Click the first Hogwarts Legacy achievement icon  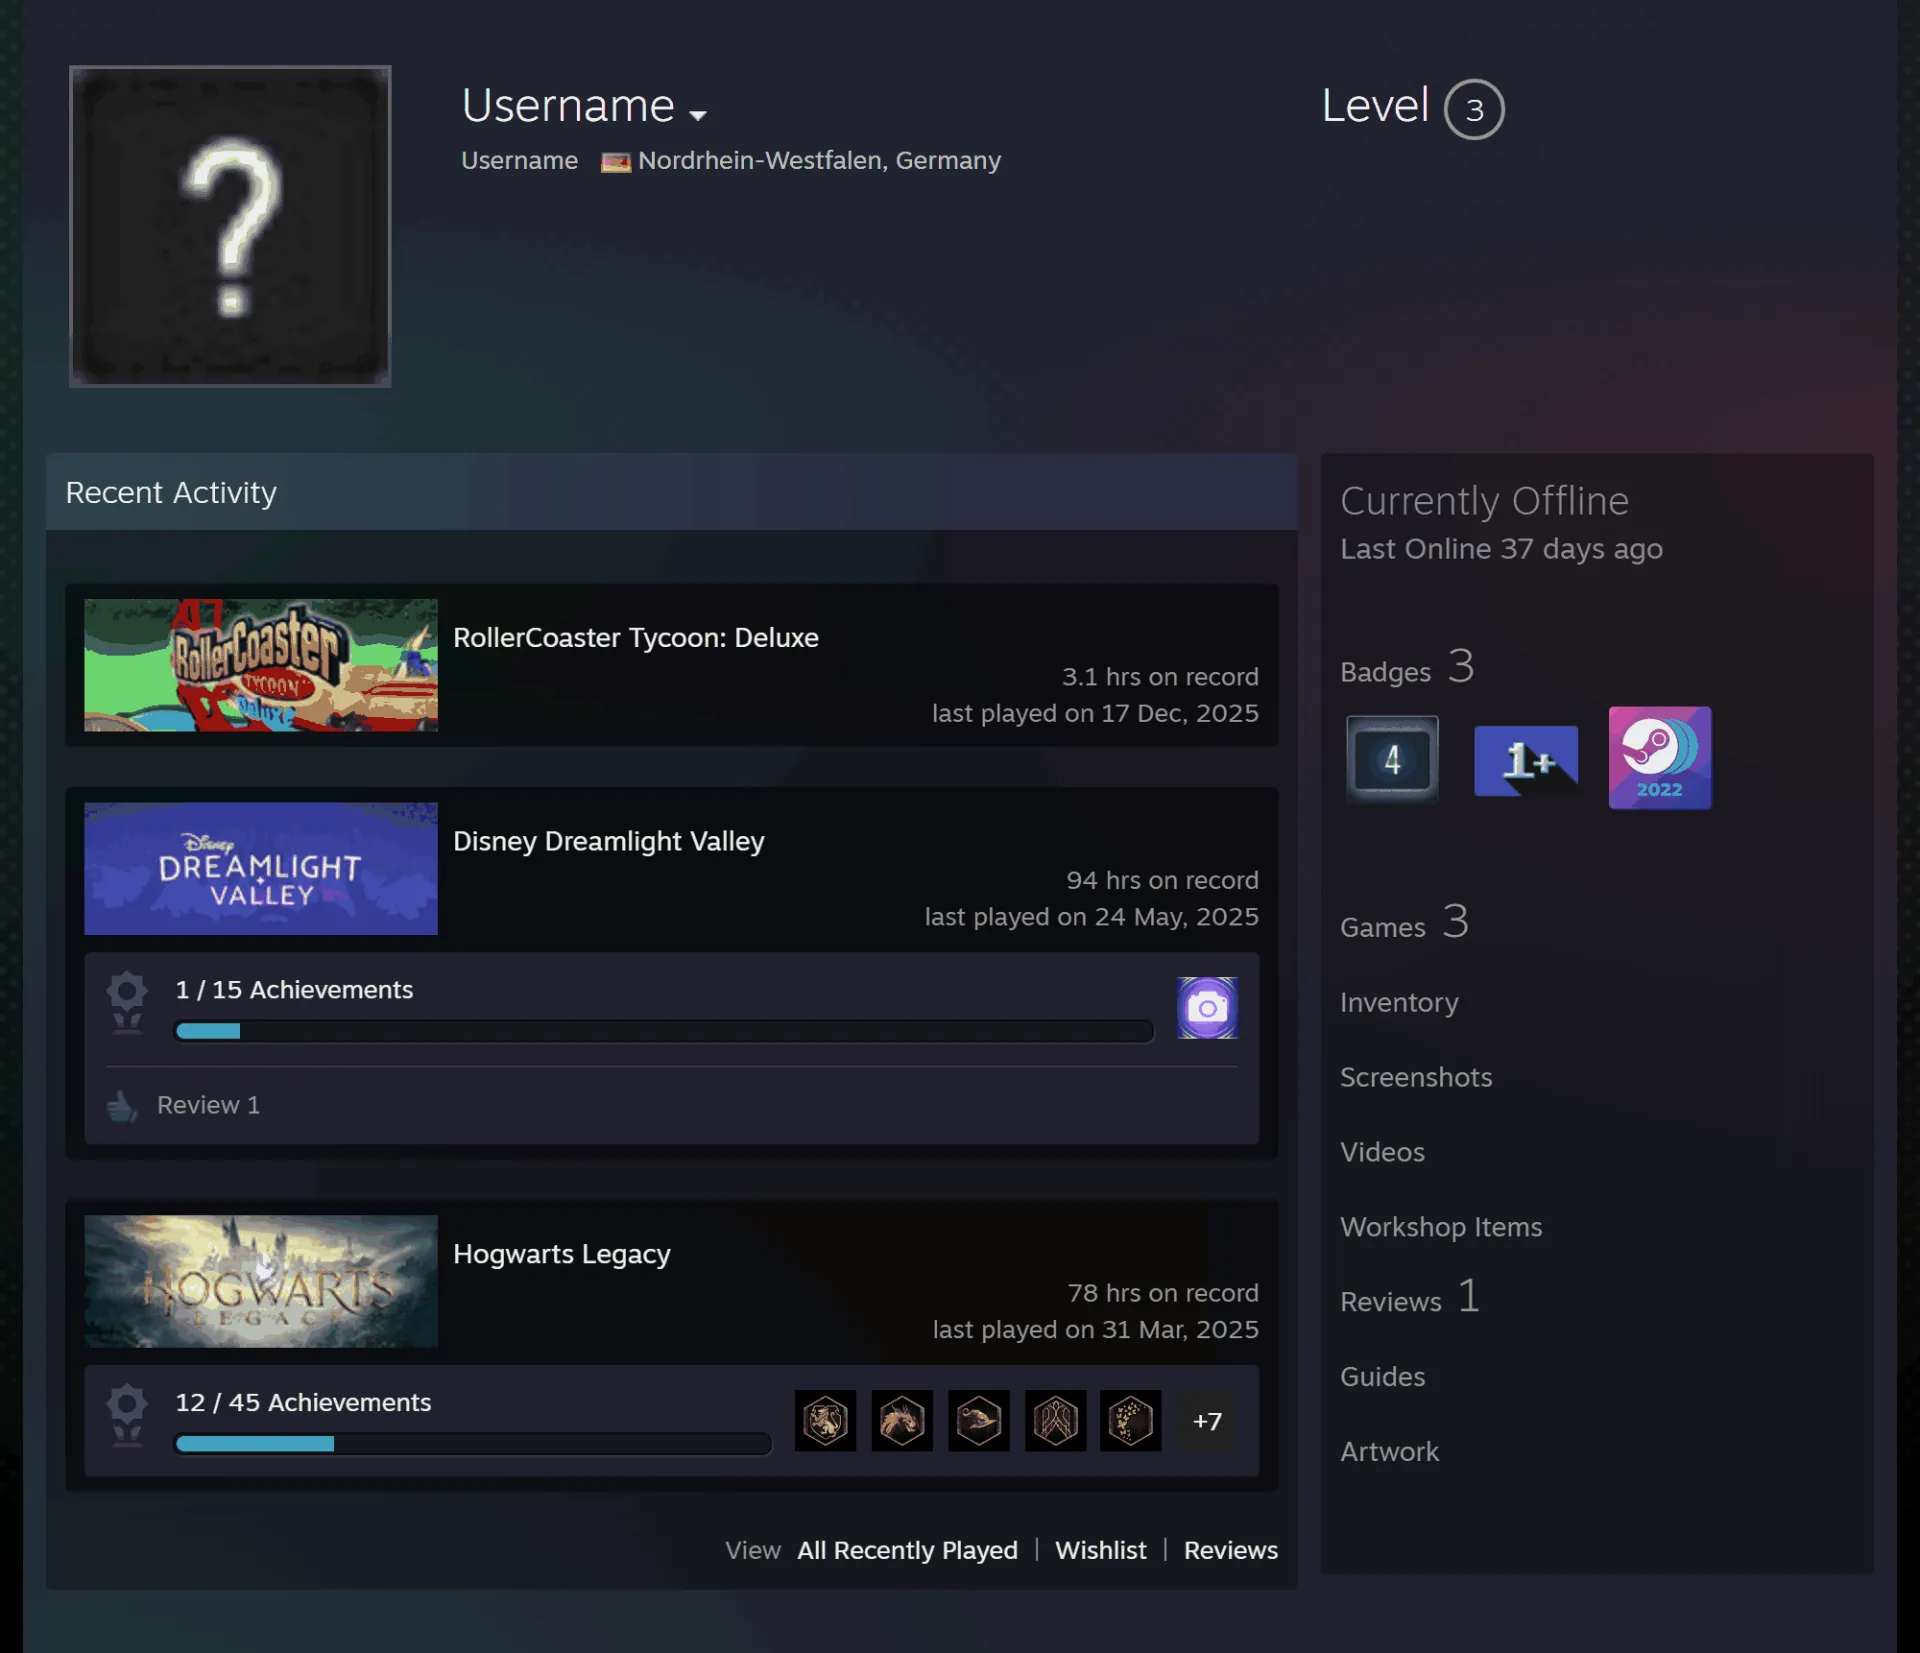(x=825, y=1421)
